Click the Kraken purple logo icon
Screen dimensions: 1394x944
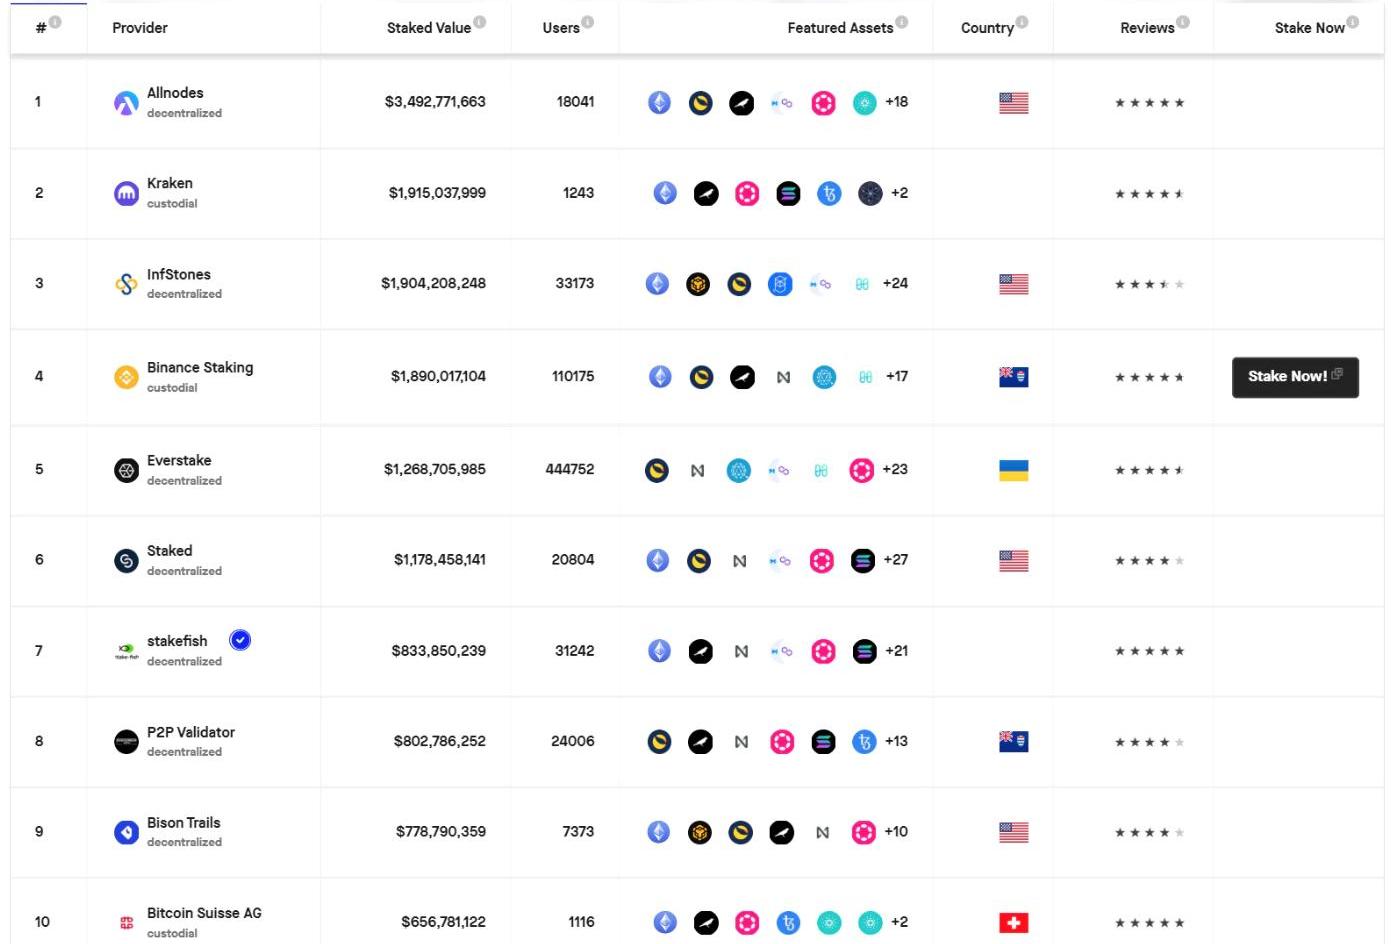[x=126, y=193]
